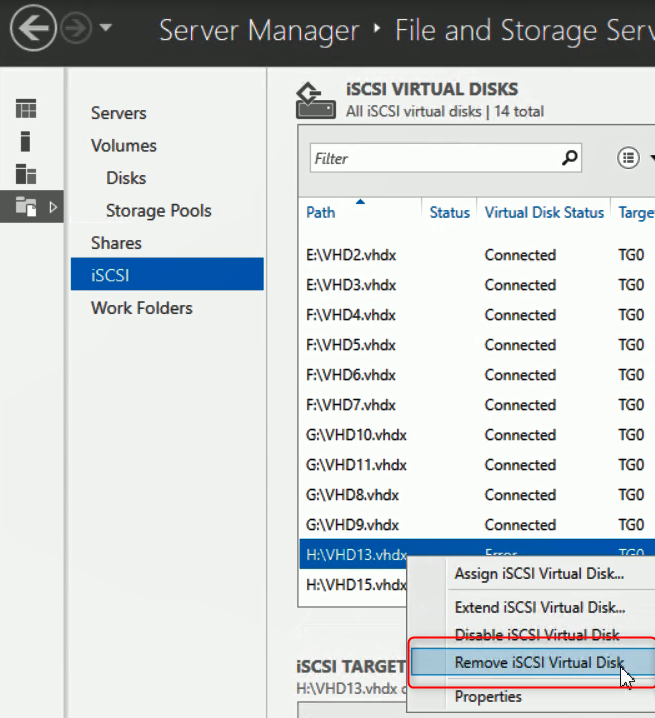This screenshot has width=655, height=718.
Task: Choose Extend iSCSI Virtual Disk option
Action: point(539,607)
